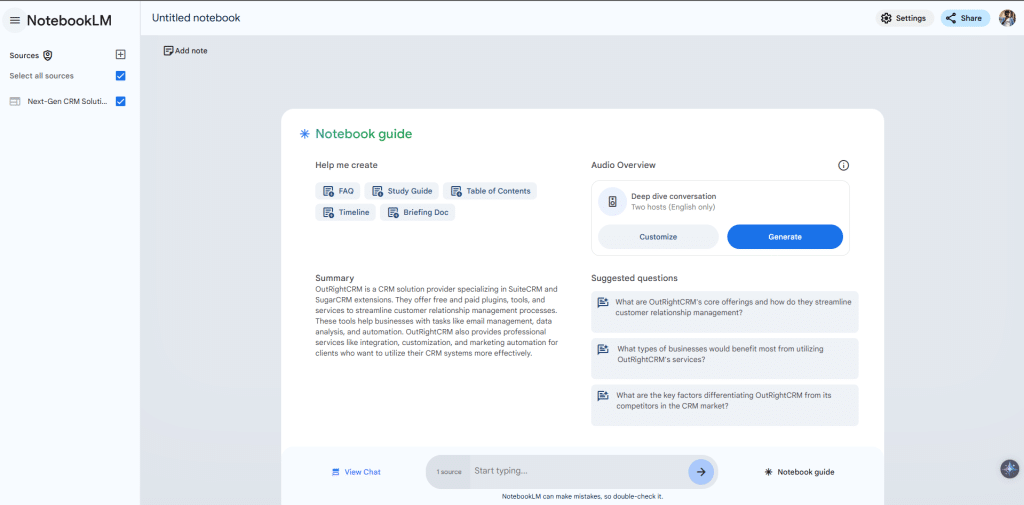Open Settings
This screenshot has height=505, width=1024.
click(x=904, y=18)
